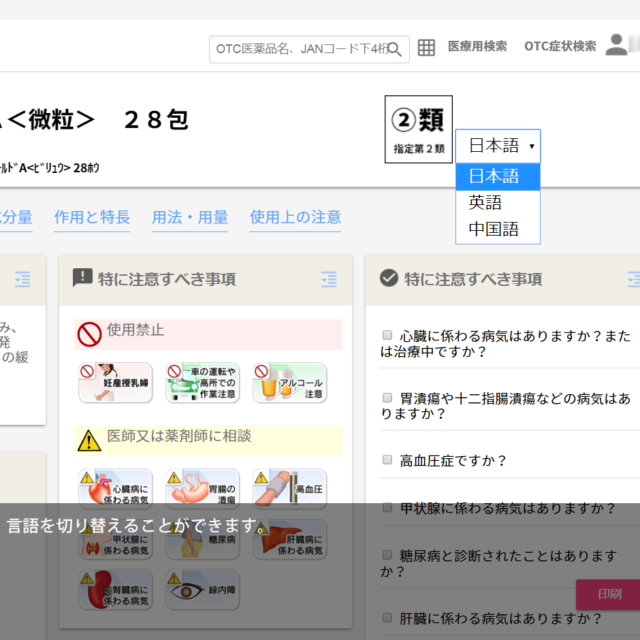Enable the 高血圧ですか checkbox
The width and height of the screenshot is (640, 640).
click(x=387, y=460)
